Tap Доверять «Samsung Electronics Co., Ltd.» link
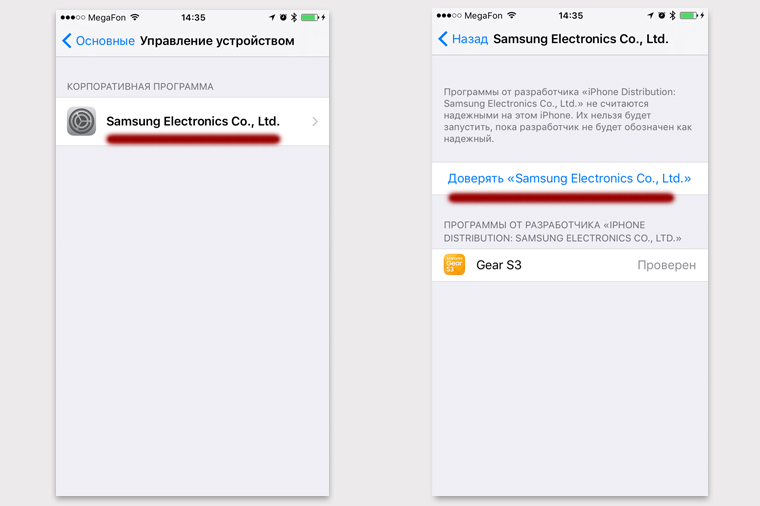This screenshot has width=760, height=506. [x=569, y=178]
